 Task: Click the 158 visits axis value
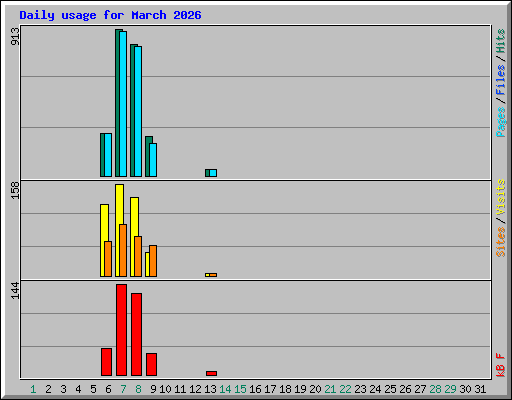pos(15,191)
